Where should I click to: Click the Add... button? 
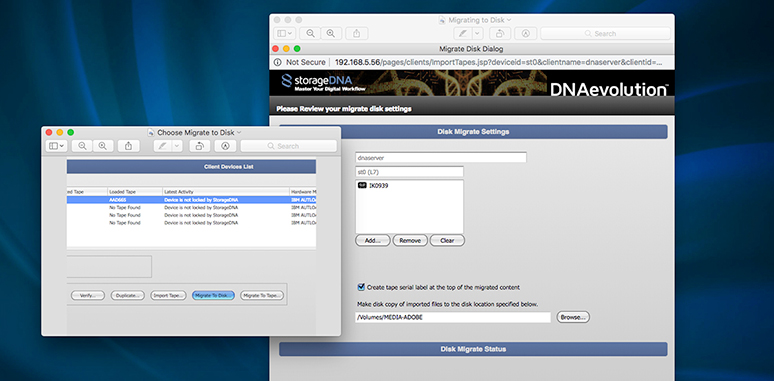[x=373, y=241]
